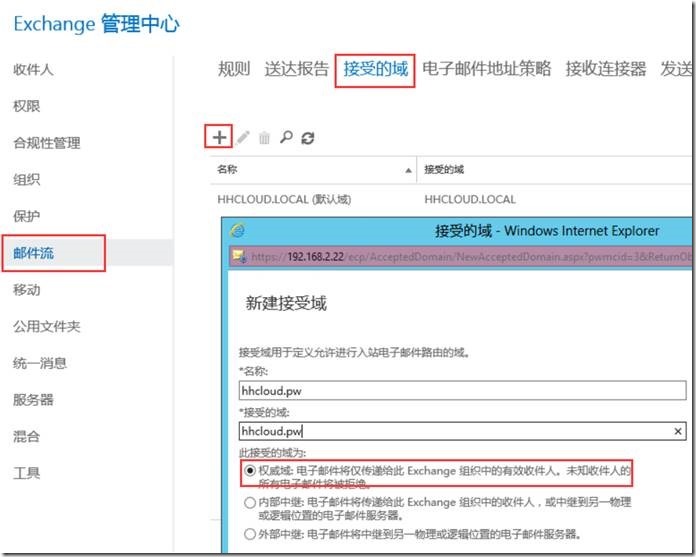Open 移动 in the sidebar

pos(27,289)
